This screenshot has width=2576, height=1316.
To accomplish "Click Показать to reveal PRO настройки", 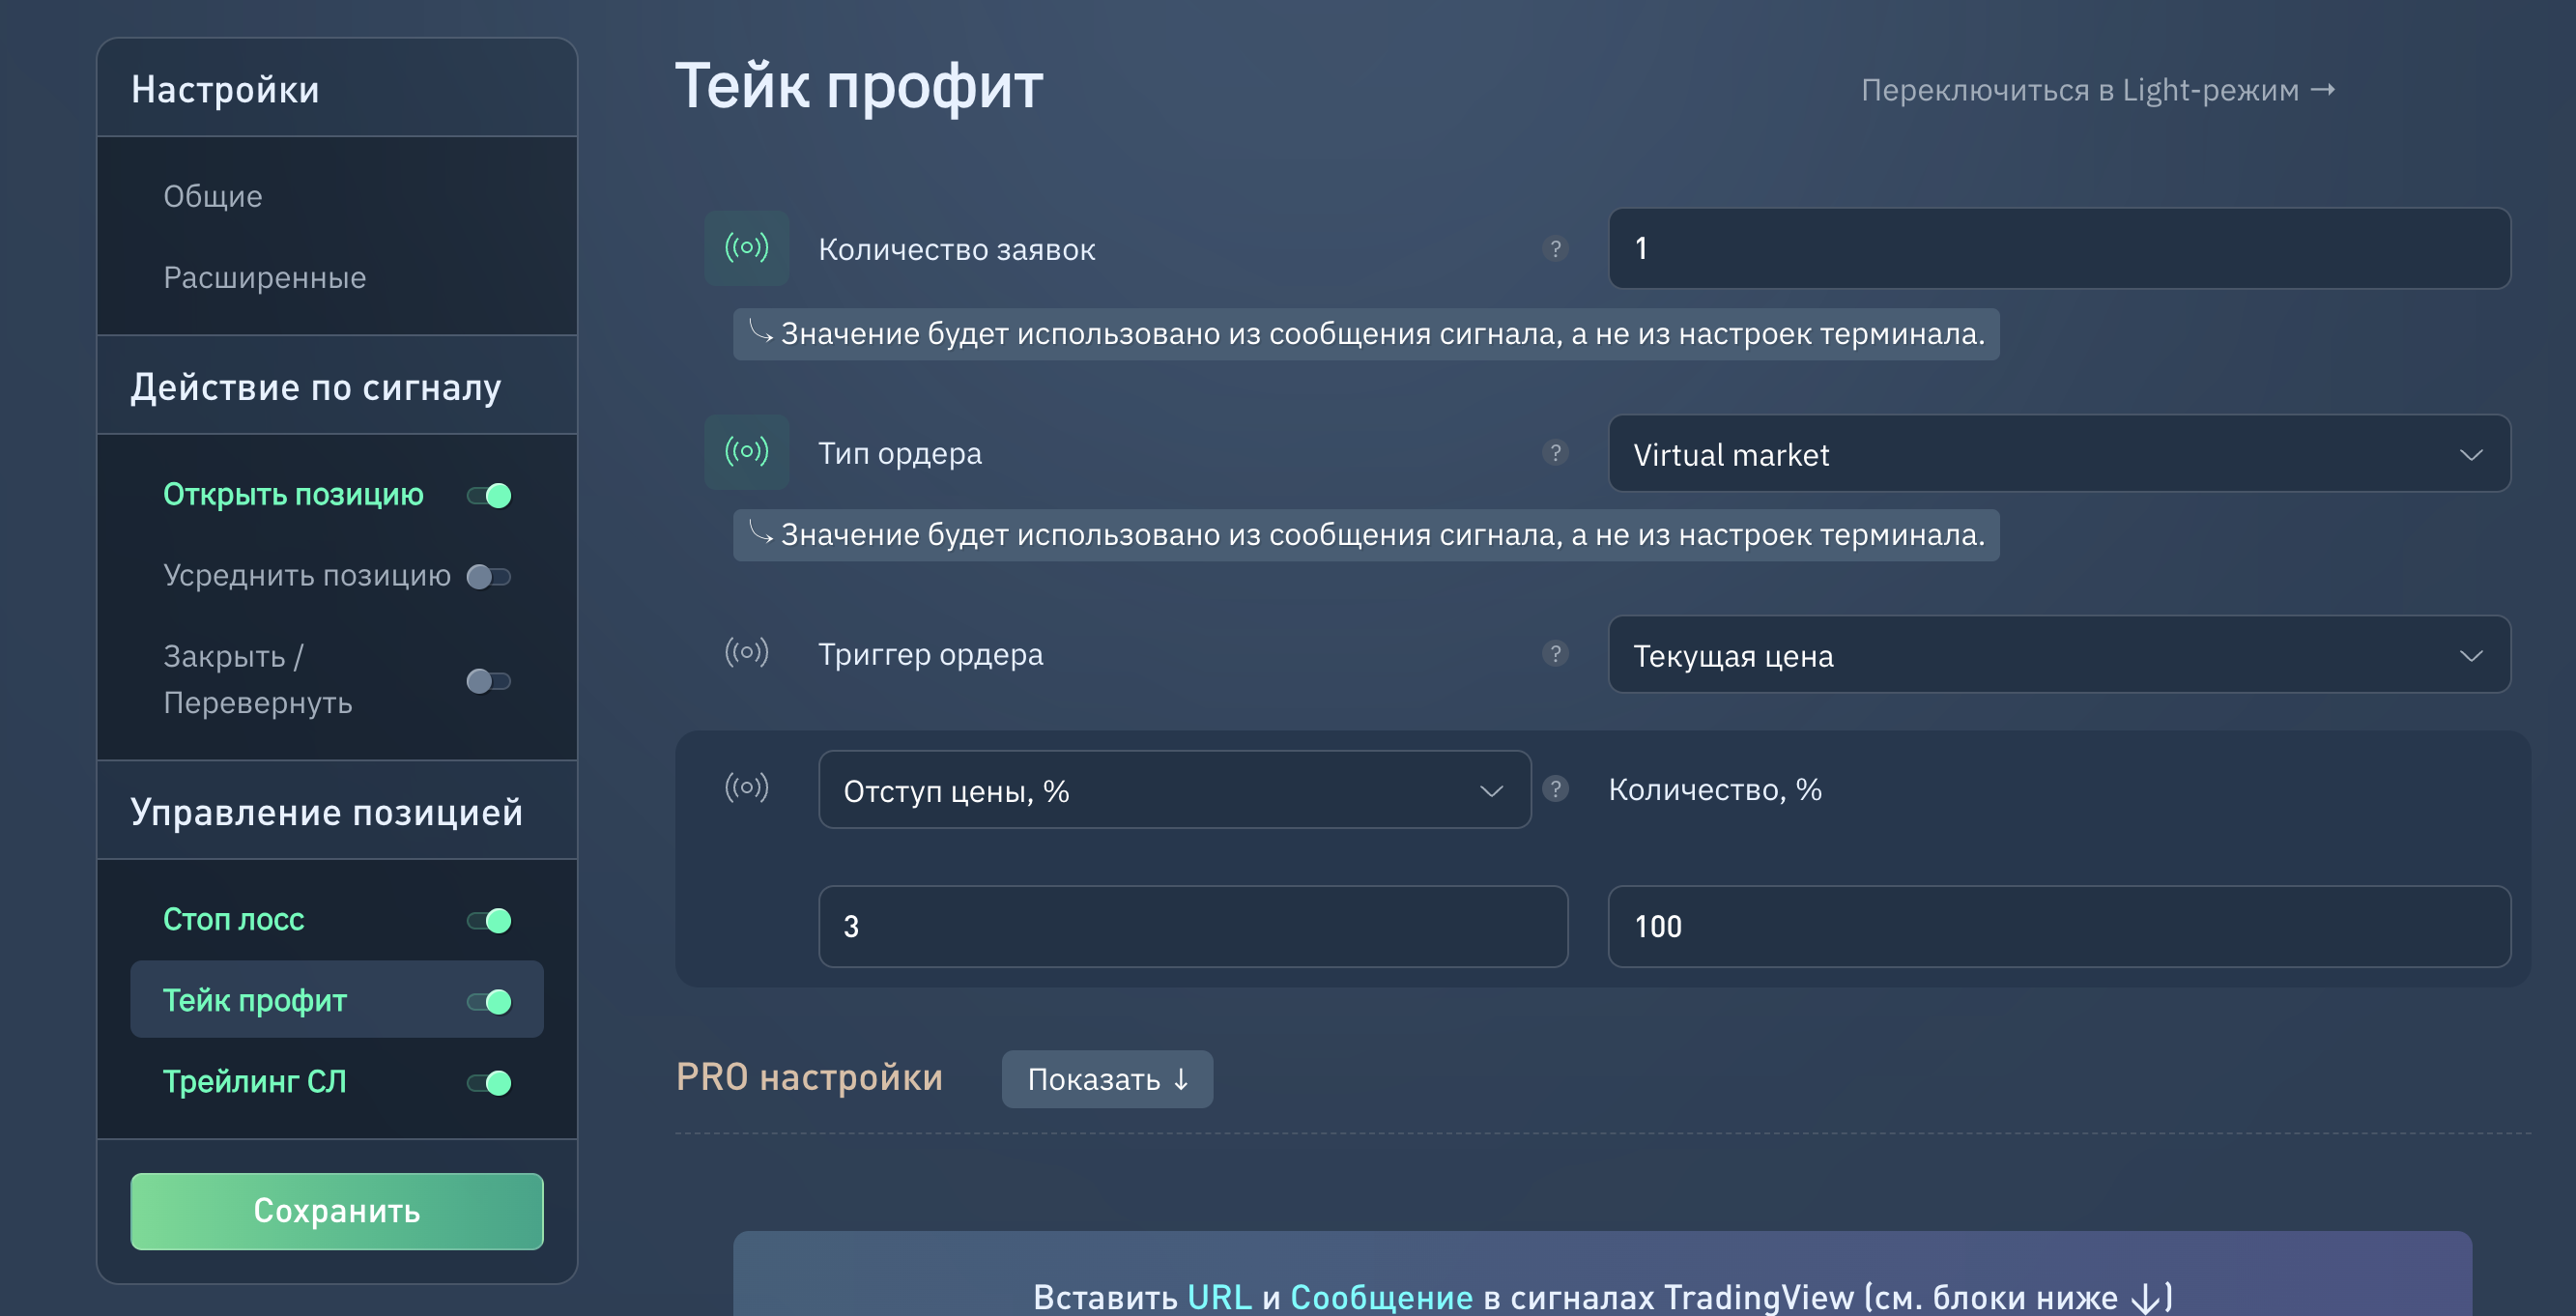I will pyautogui.click(x=1107, y=1079).
